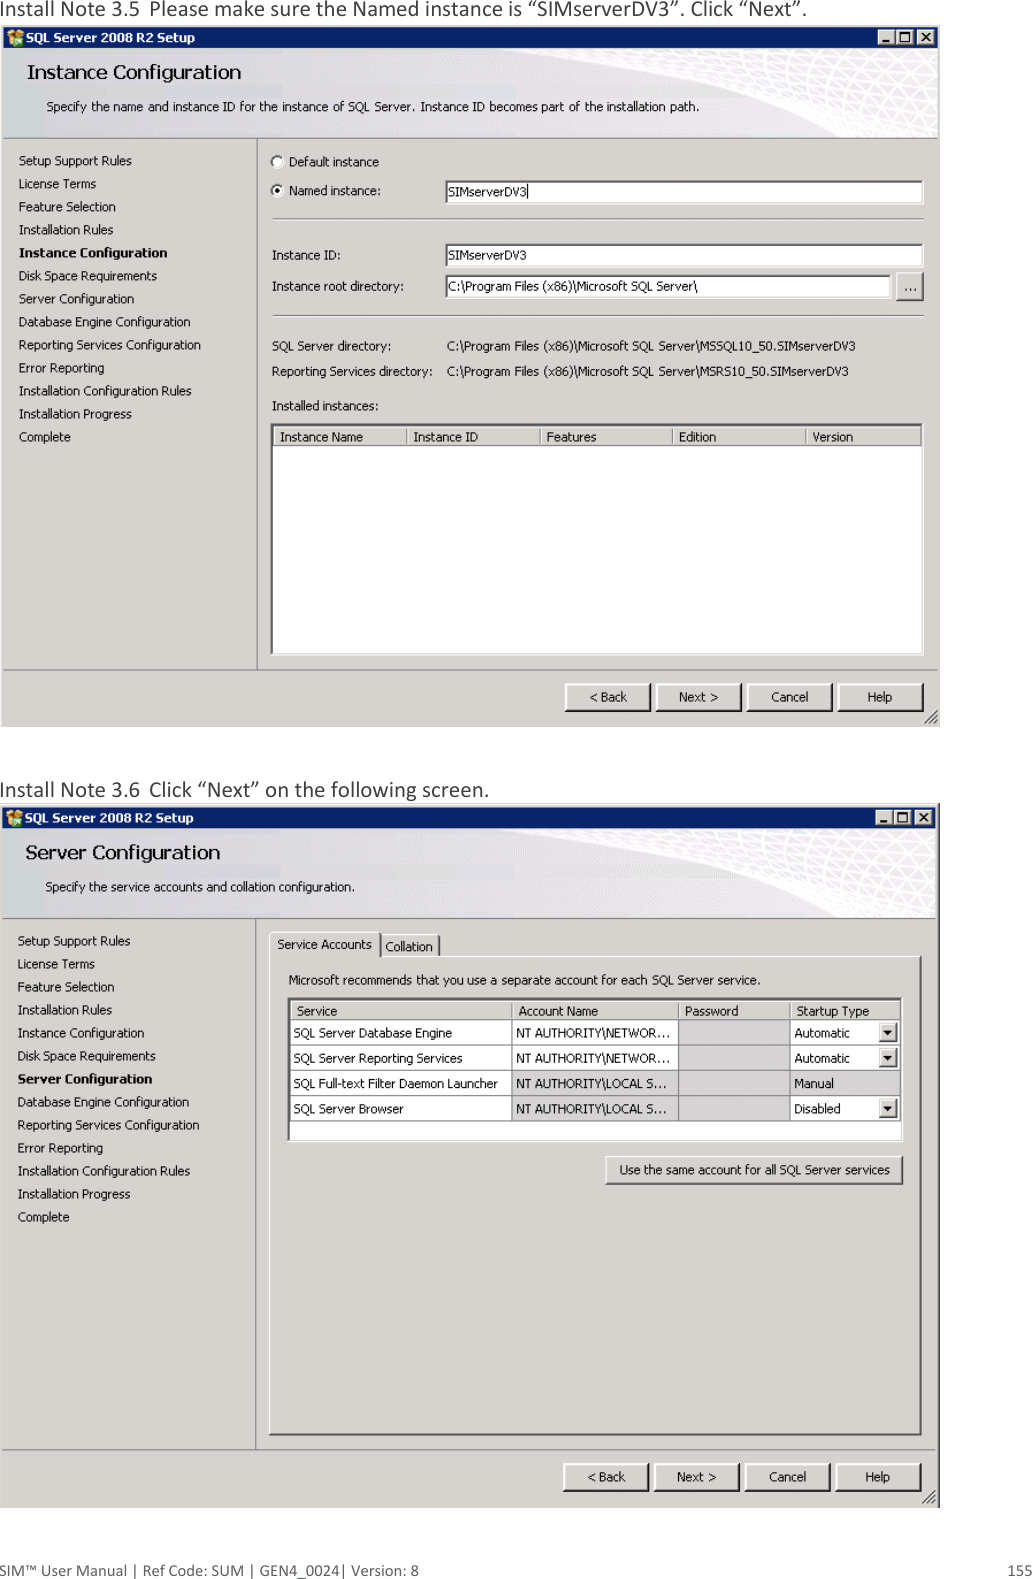Screen dimensions: 1032x1579
Task: Click the SQL Server Database Engine service row
Action: 595,1033
